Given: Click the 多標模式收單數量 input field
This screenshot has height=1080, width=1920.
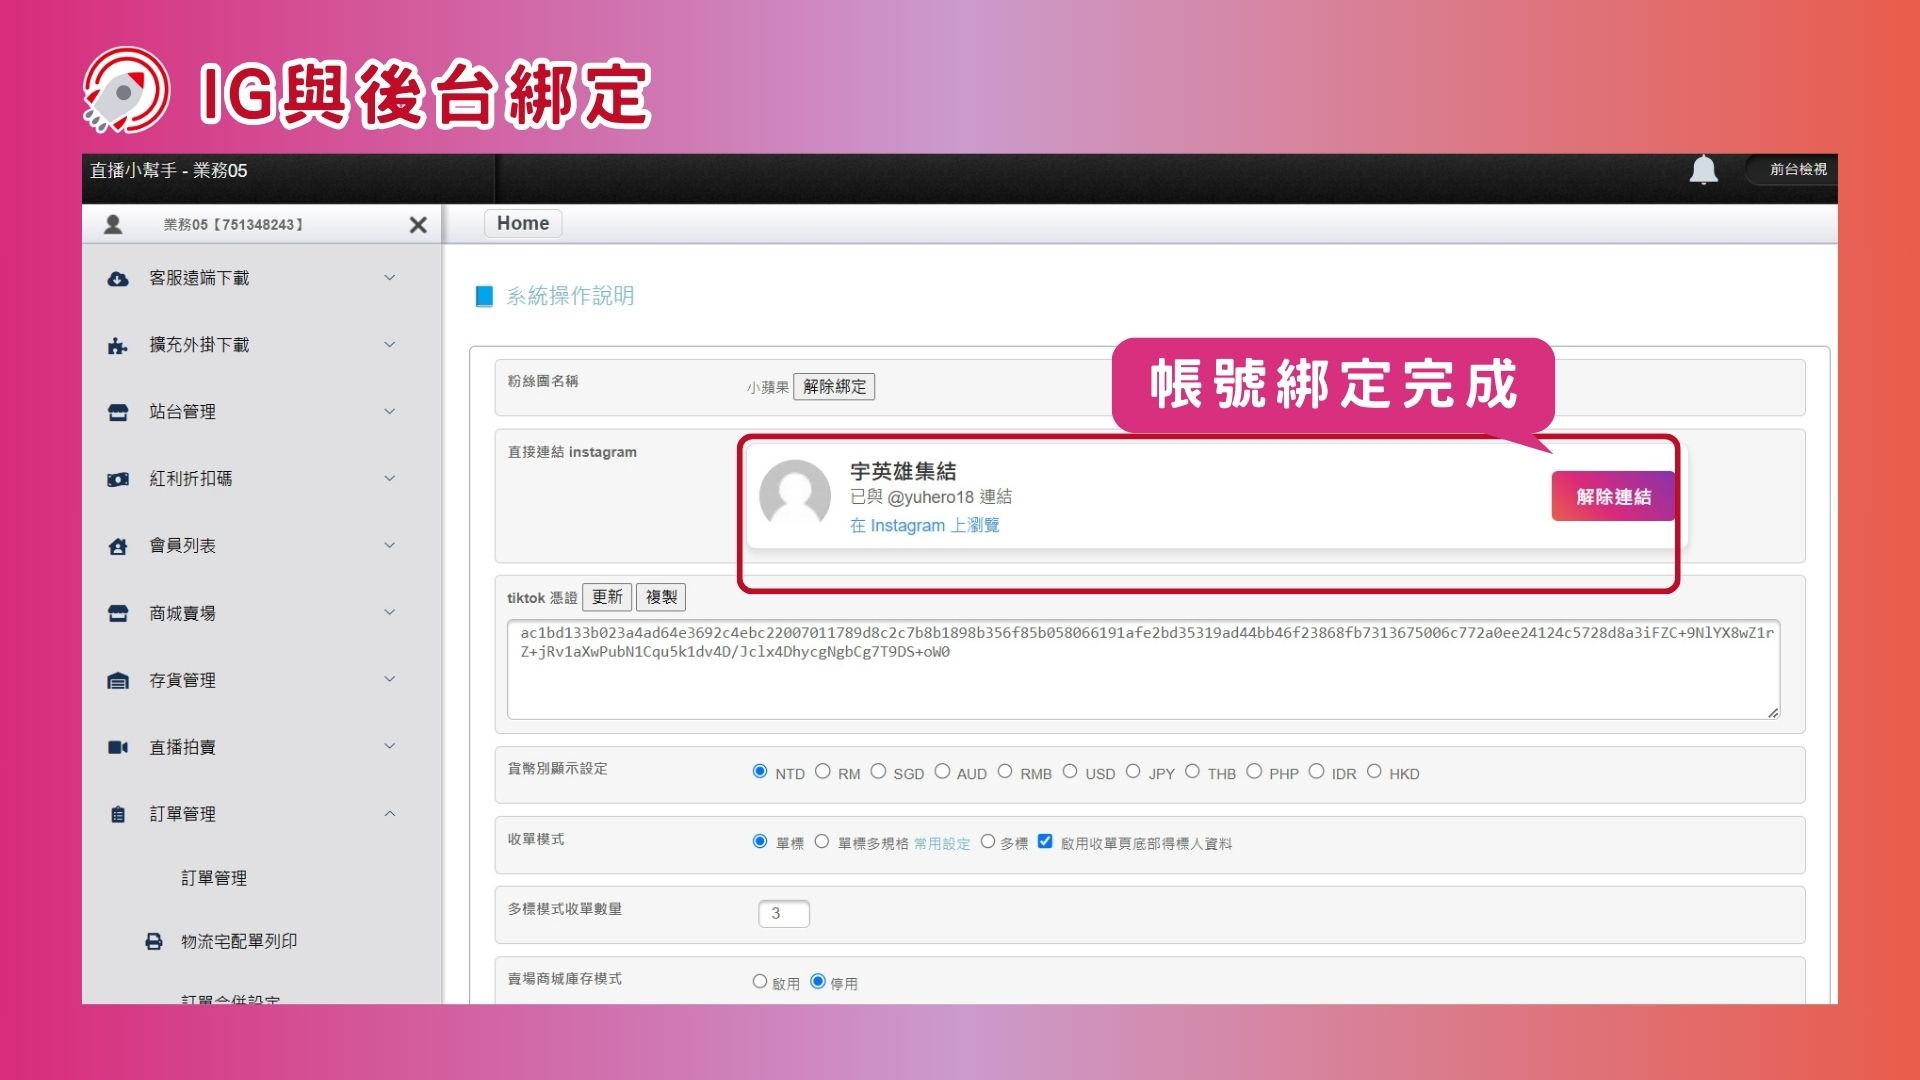Looking at the screenshot, I should pyautogui.click(x=783, y=913).
